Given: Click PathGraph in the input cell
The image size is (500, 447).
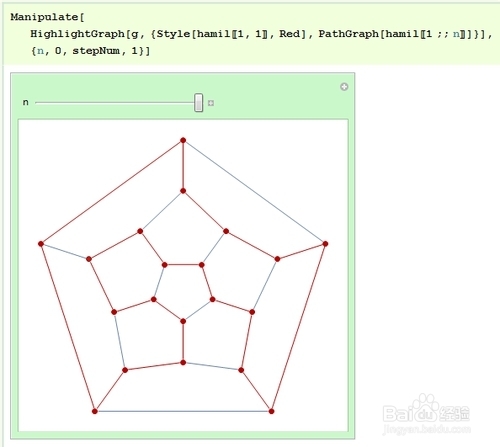Looking at the screenshot, I should coord(349,34).
